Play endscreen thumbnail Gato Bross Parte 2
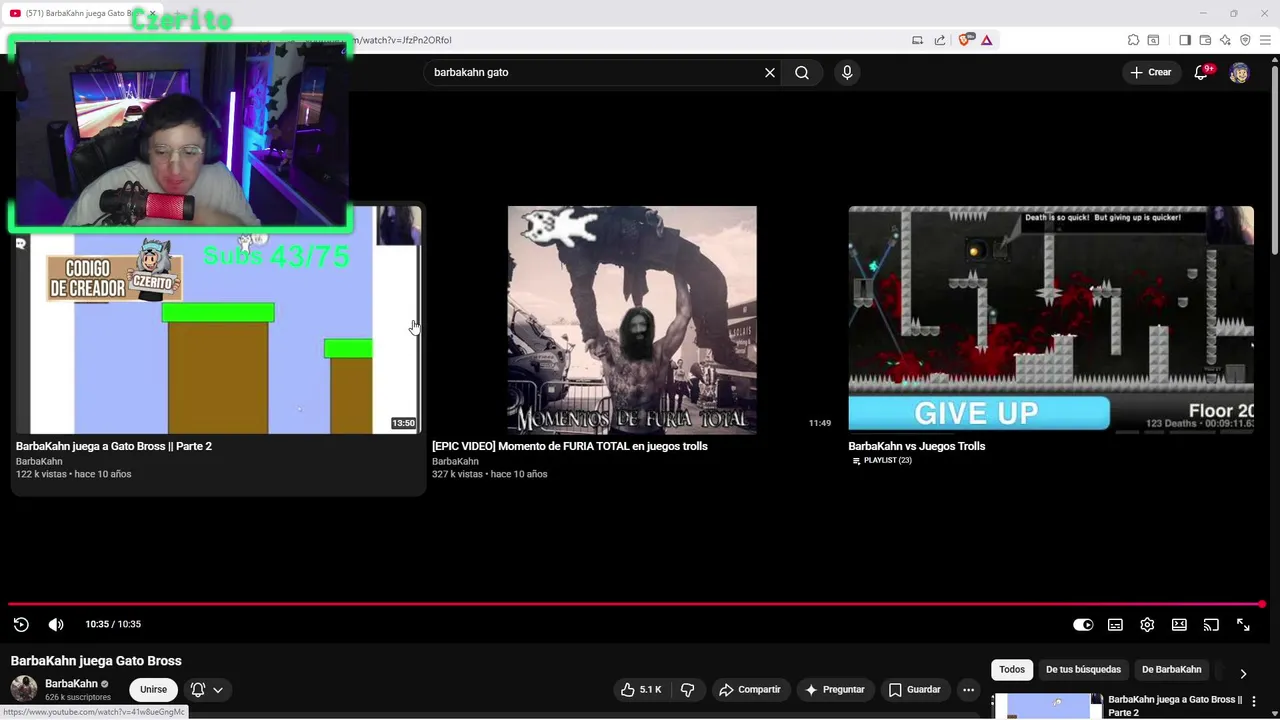 pyautogui.click(x=218, y=320)
